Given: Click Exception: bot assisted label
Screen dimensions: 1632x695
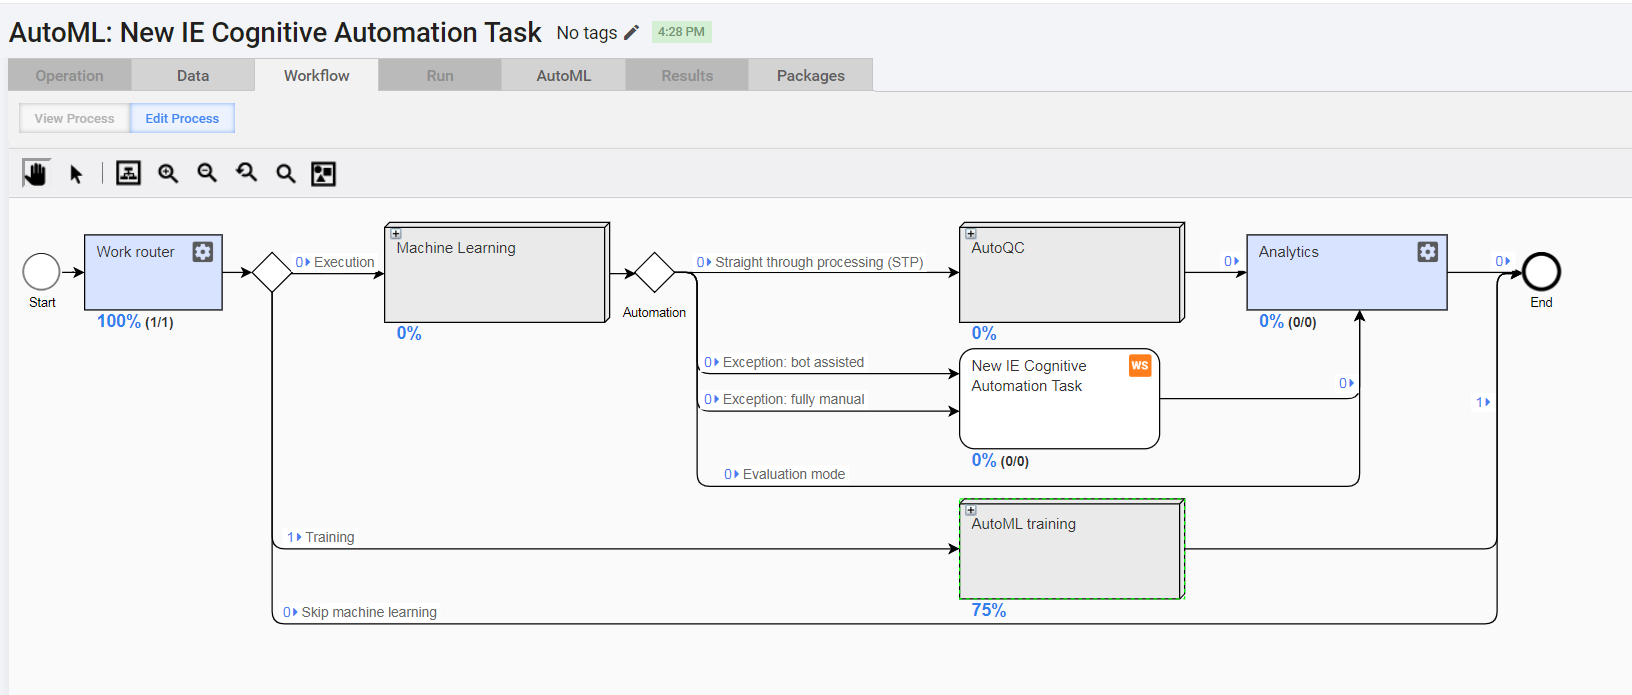Looking at the screenshot, I should (793, 362).
